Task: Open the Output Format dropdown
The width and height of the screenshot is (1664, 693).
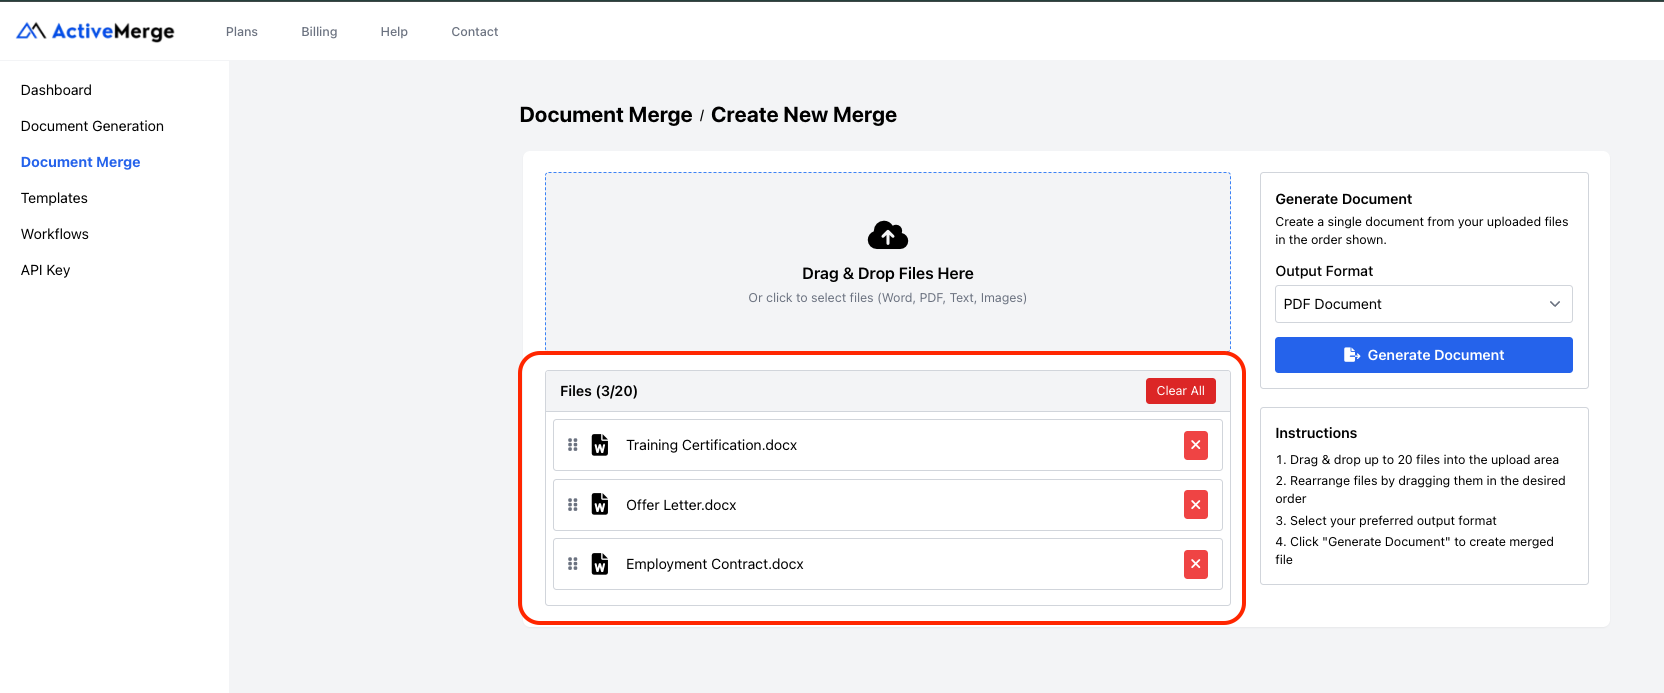Action: click(1424, 304)
